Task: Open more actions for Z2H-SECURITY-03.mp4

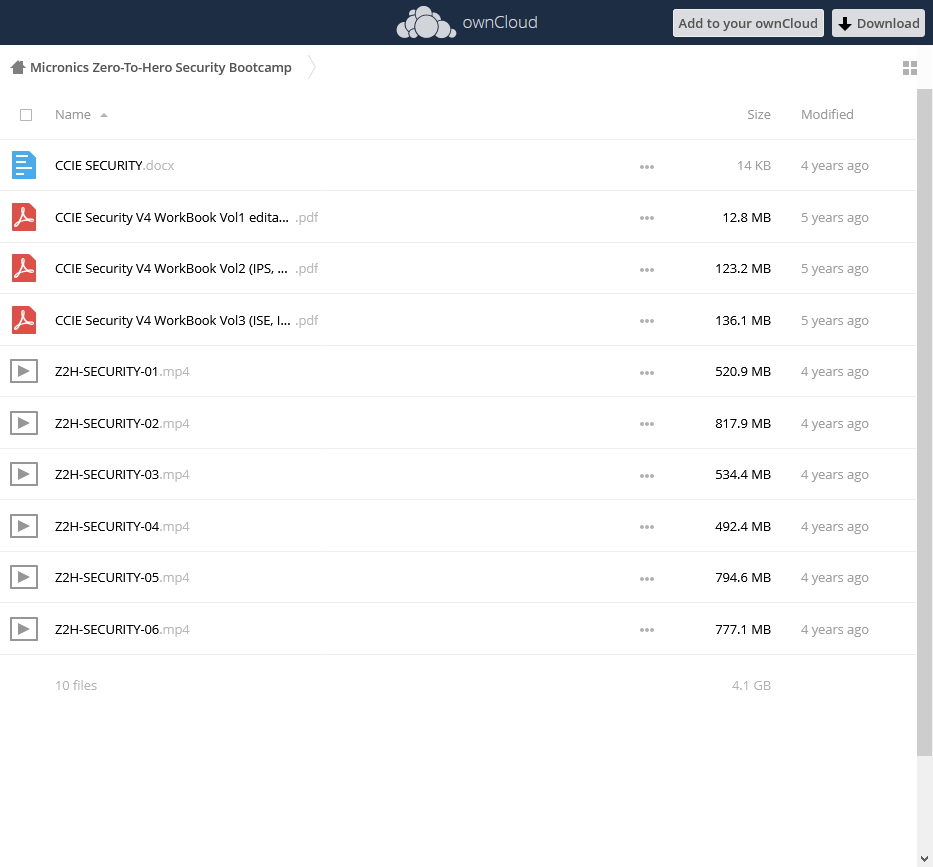Action: [x=647, y=475]
